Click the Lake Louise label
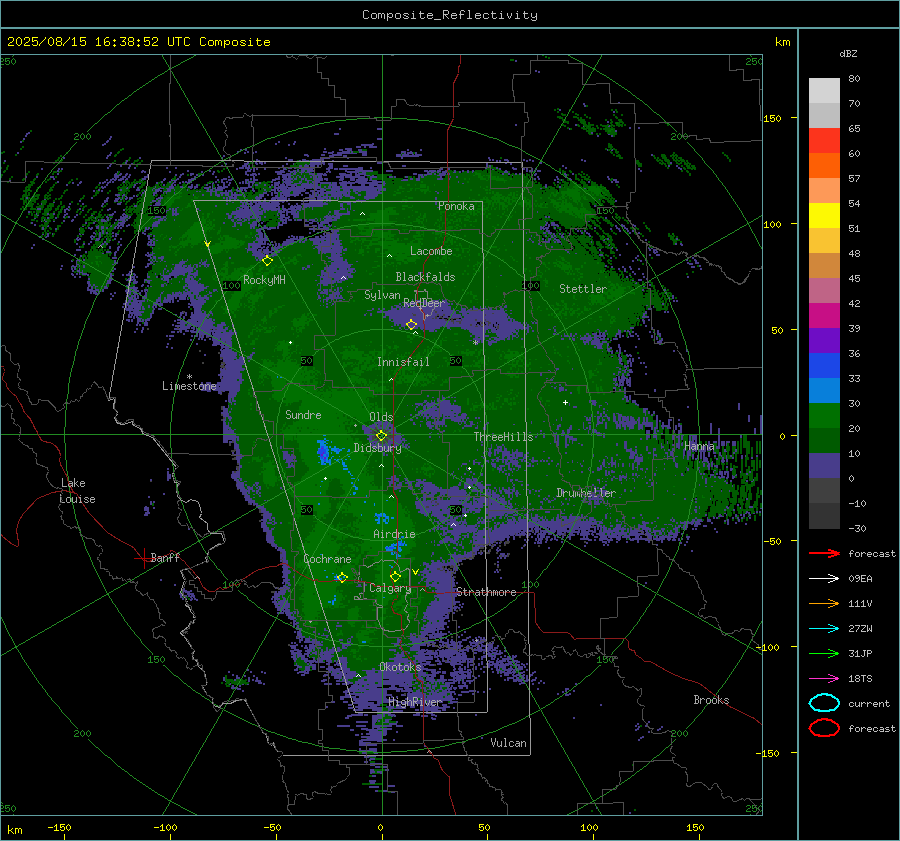 coord(77,491)
